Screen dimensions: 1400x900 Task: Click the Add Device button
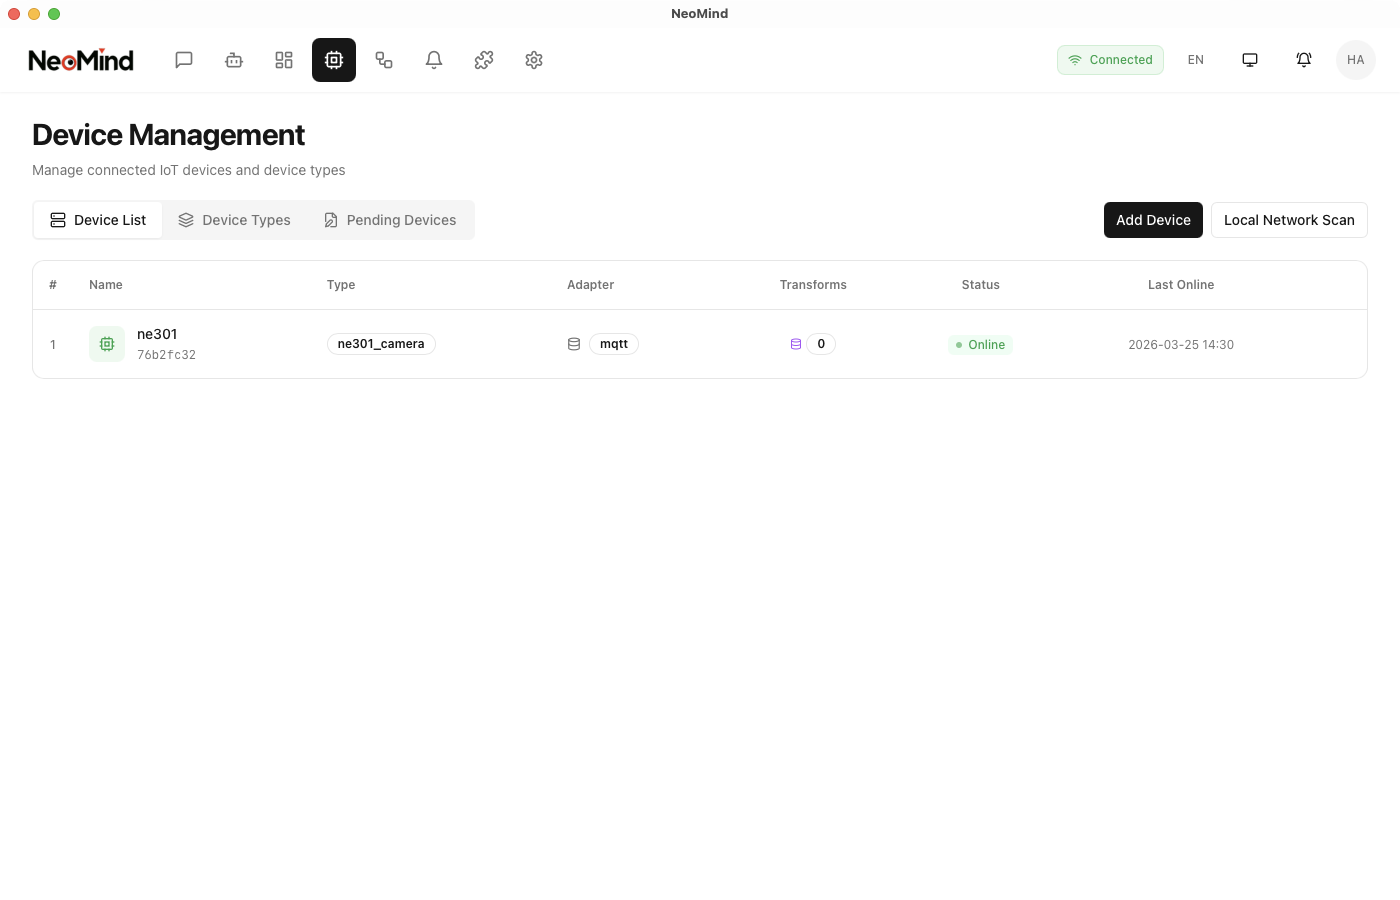tap(1153, 220)
